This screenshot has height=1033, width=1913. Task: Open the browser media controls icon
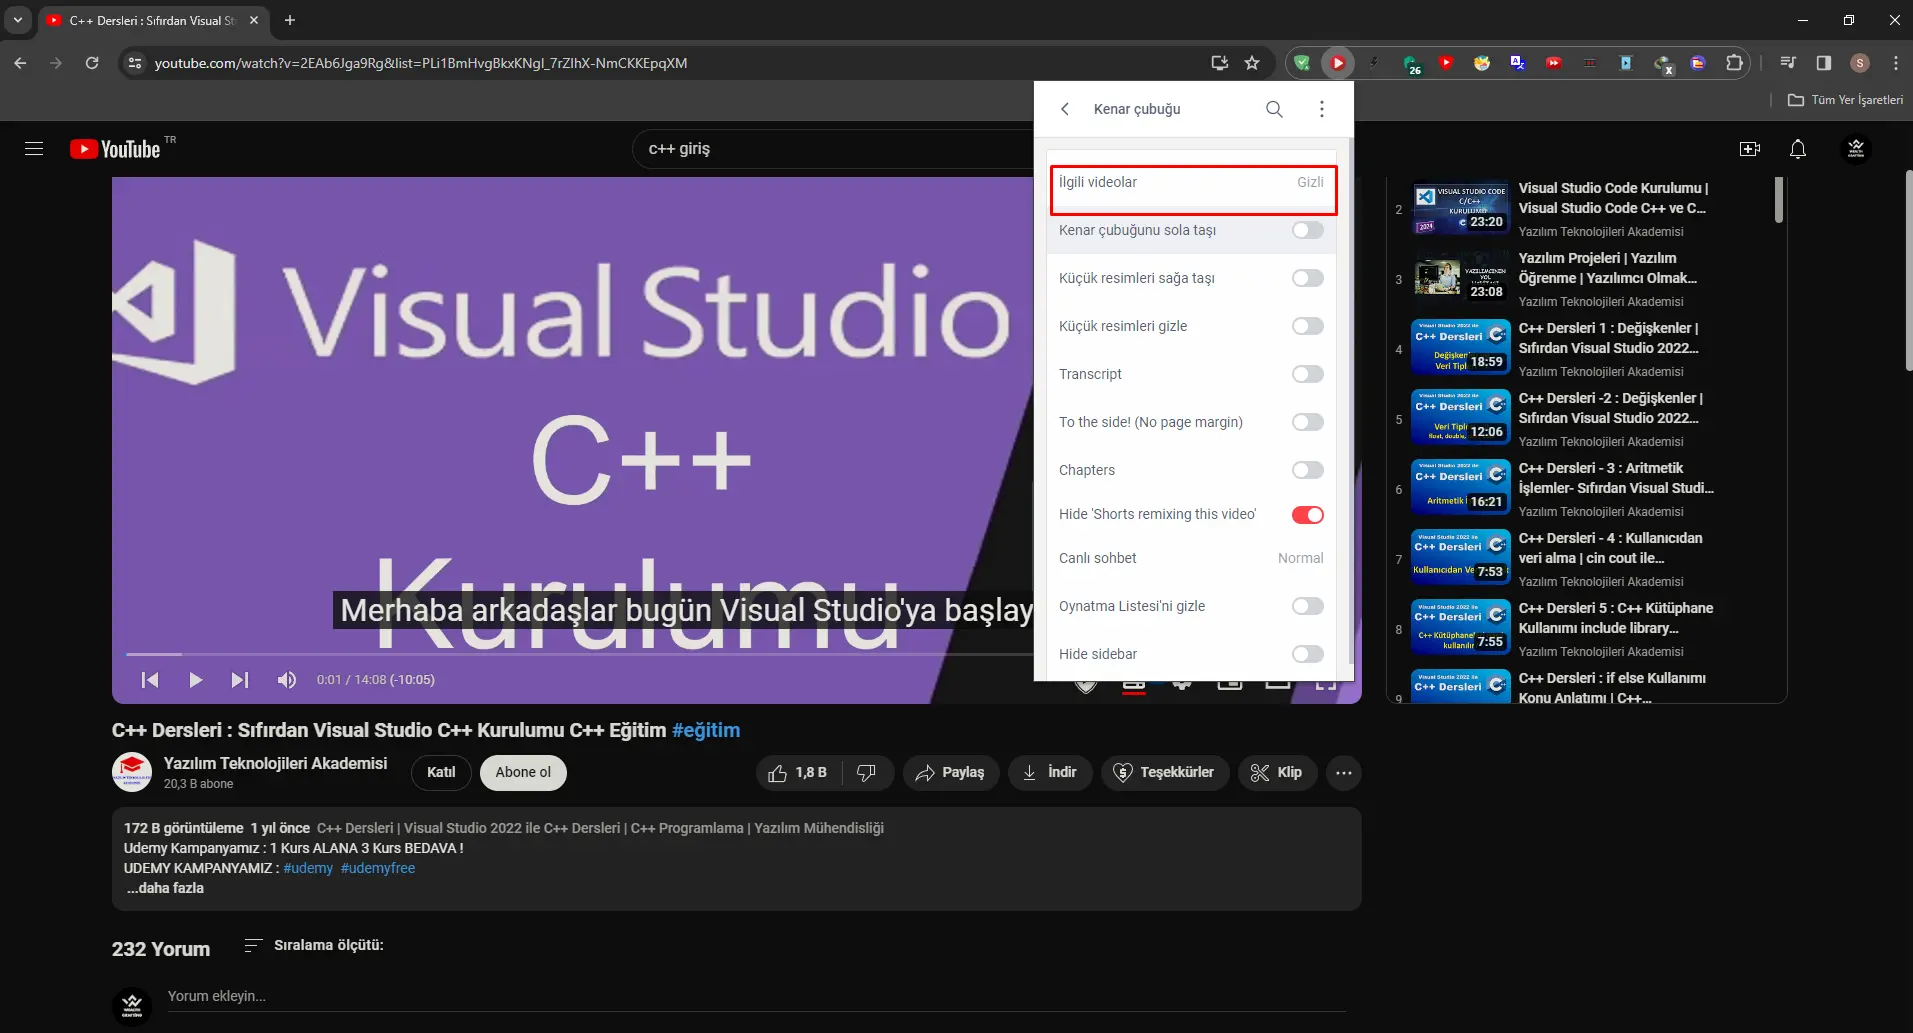click(x=1788, y=63)
